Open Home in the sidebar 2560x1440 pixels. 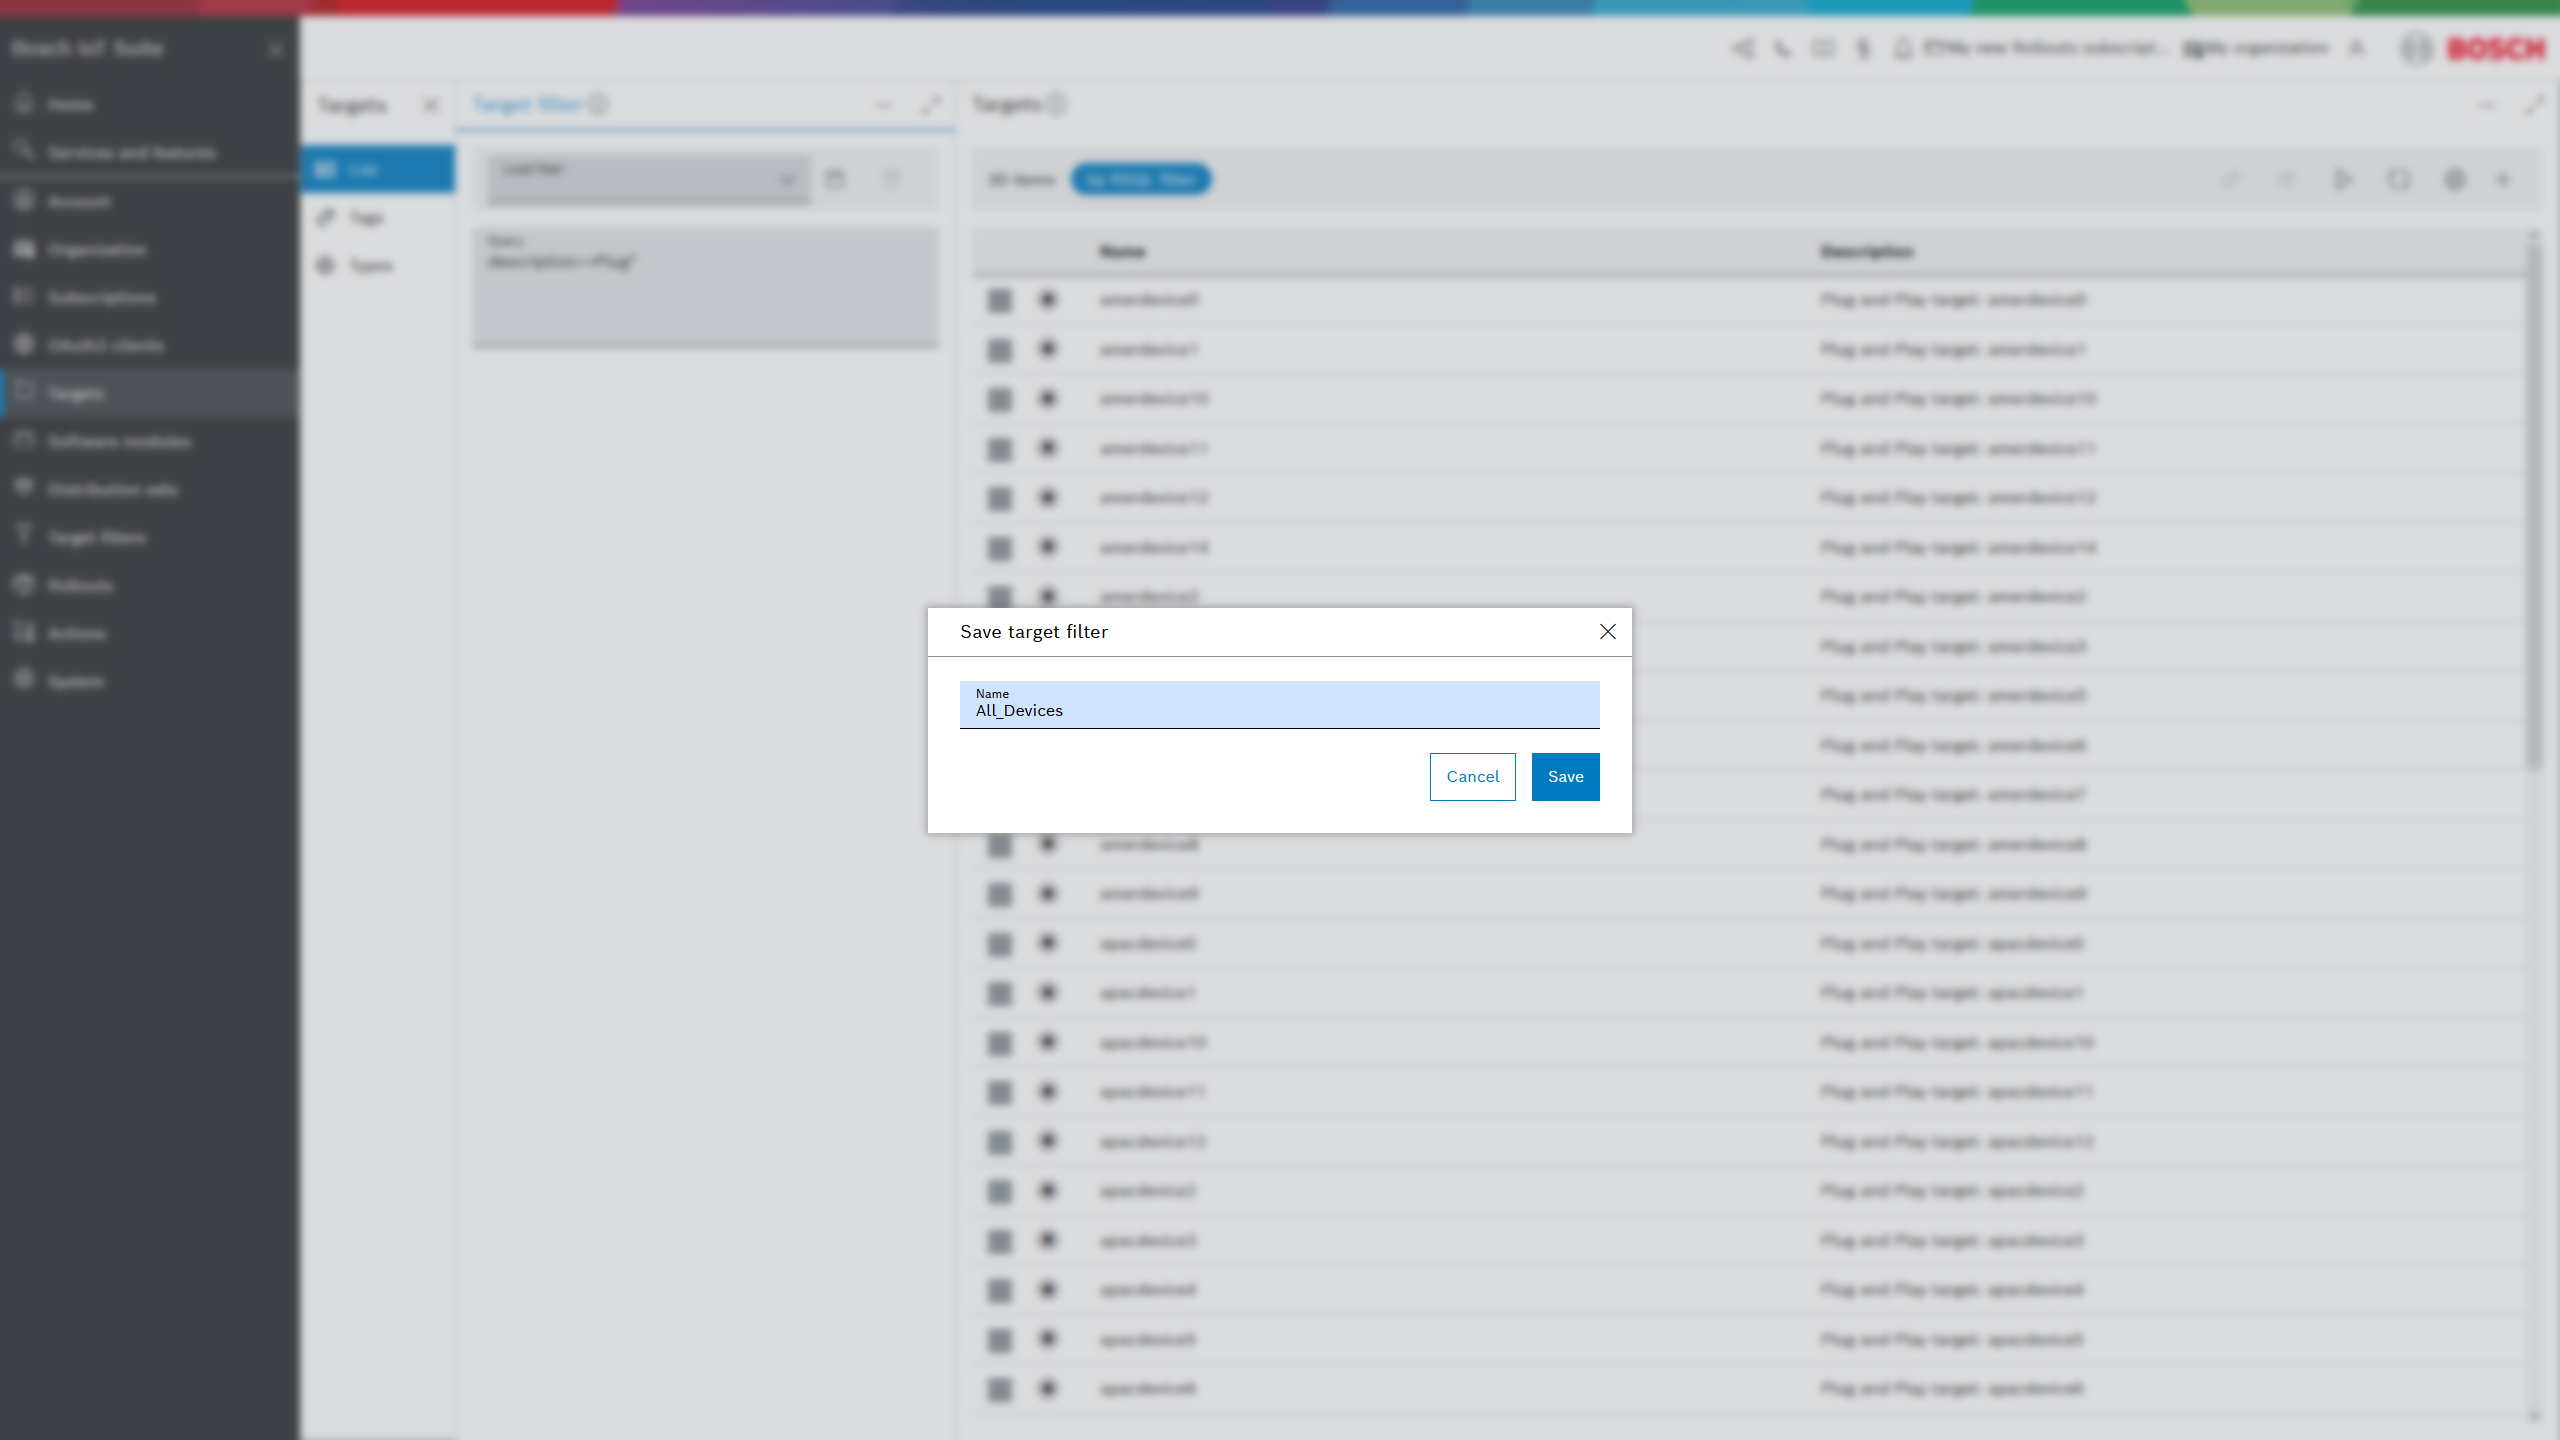coord(70,104)
